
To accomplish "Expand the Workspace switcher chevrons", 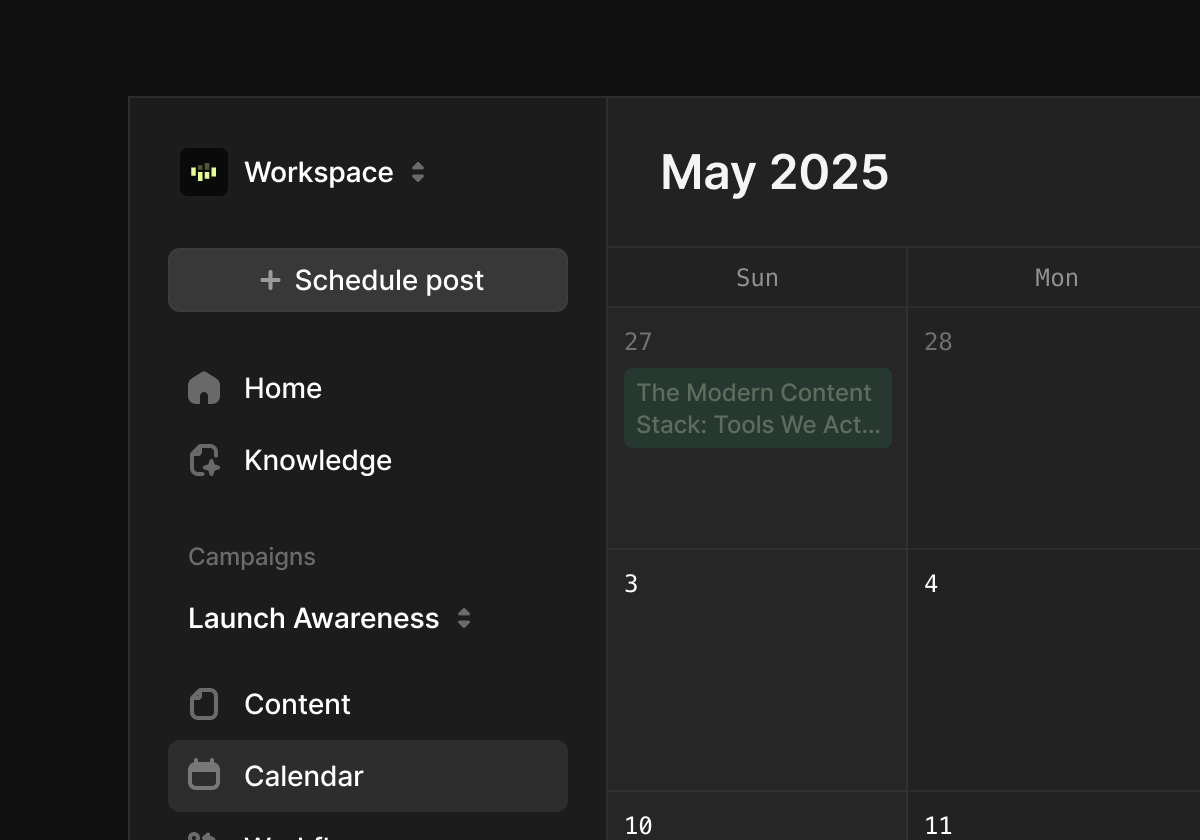I will pyautogui.click(x=418, y=172).
